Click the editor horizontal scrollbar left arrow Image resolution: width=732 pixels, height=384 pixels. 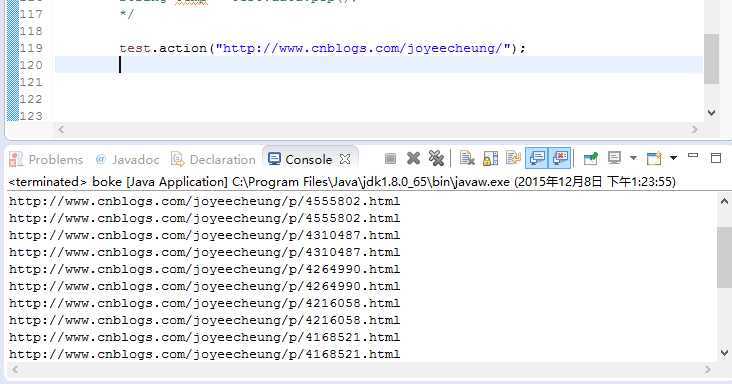61,130
